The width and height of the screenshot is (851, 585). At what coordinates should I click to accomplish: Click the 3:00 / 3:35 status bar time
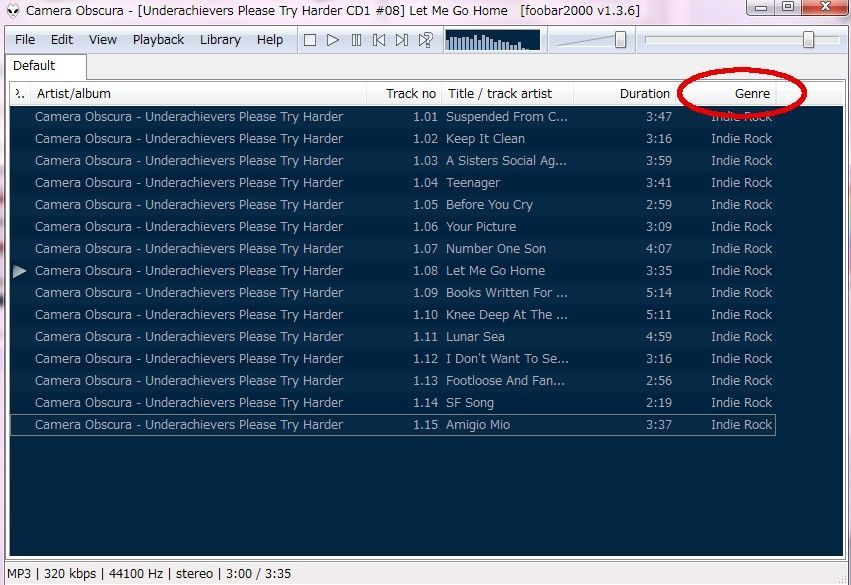pyautogui.click(x=258, y=574)
